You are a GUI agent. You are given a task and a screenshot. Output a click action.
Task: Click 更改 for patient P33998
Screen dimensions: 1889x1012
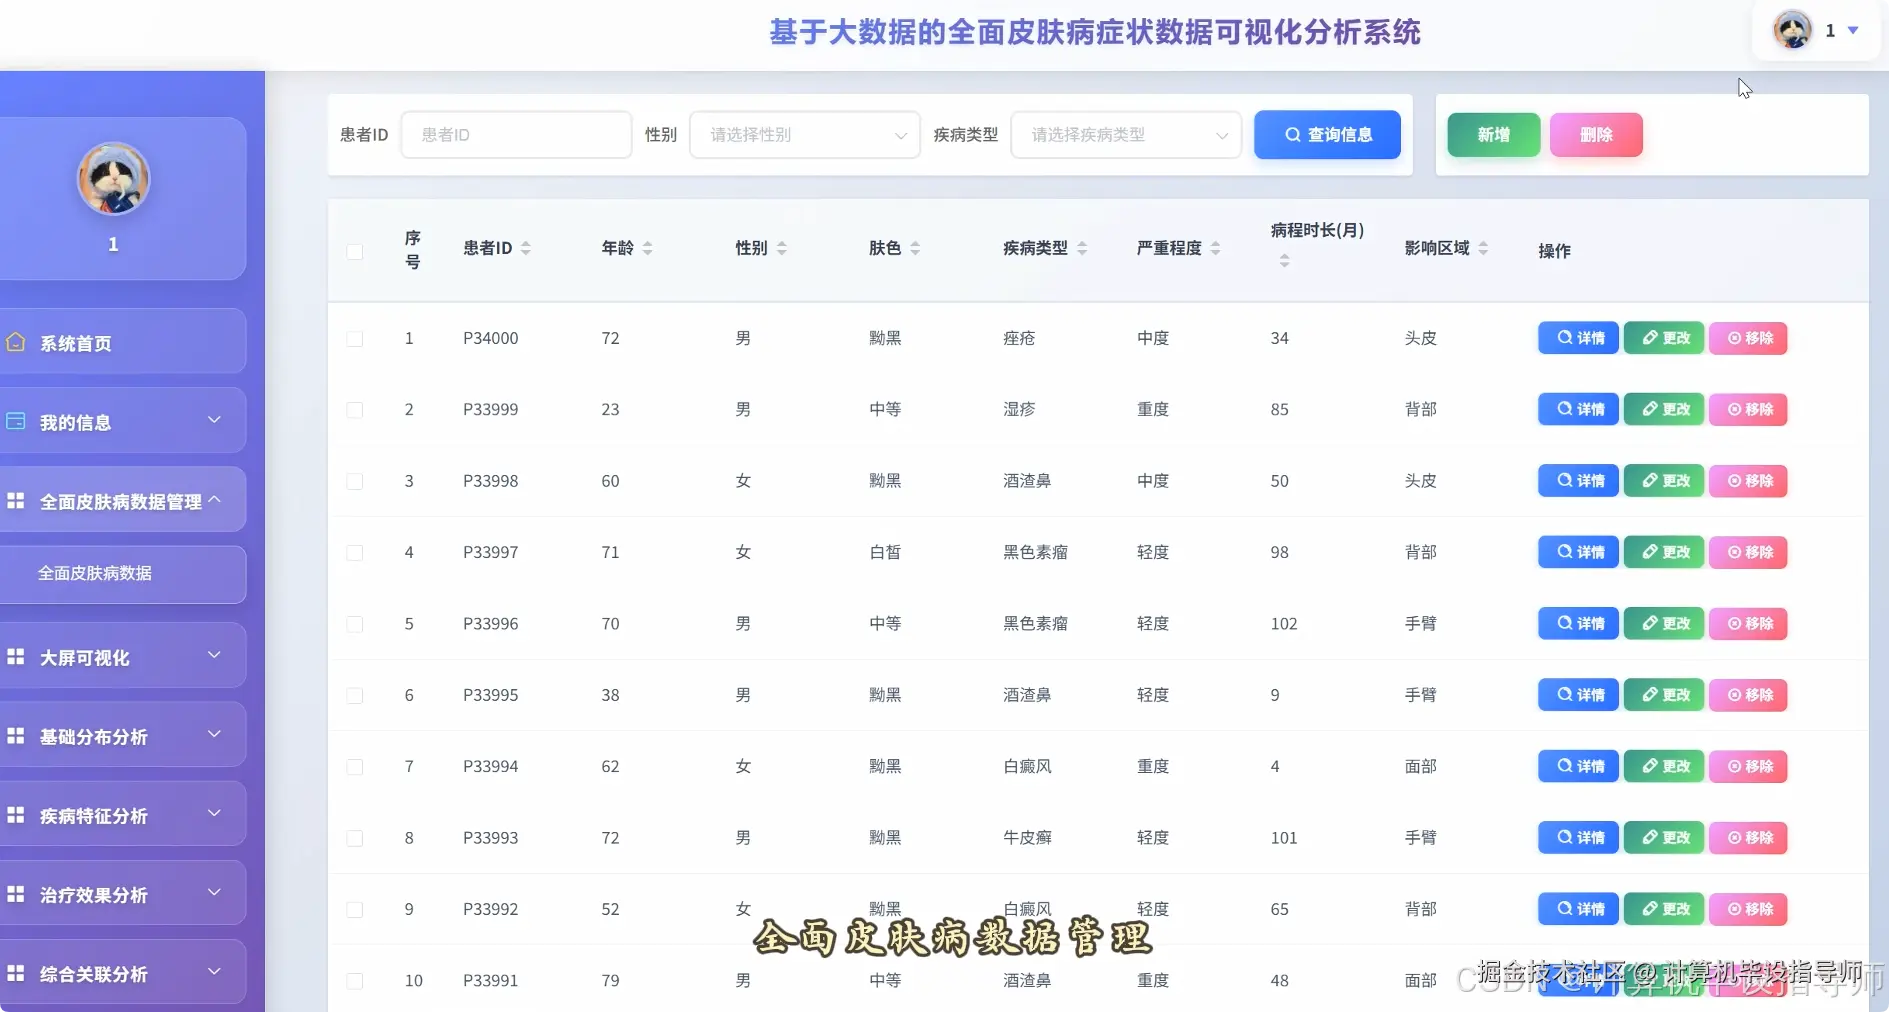1664,481
